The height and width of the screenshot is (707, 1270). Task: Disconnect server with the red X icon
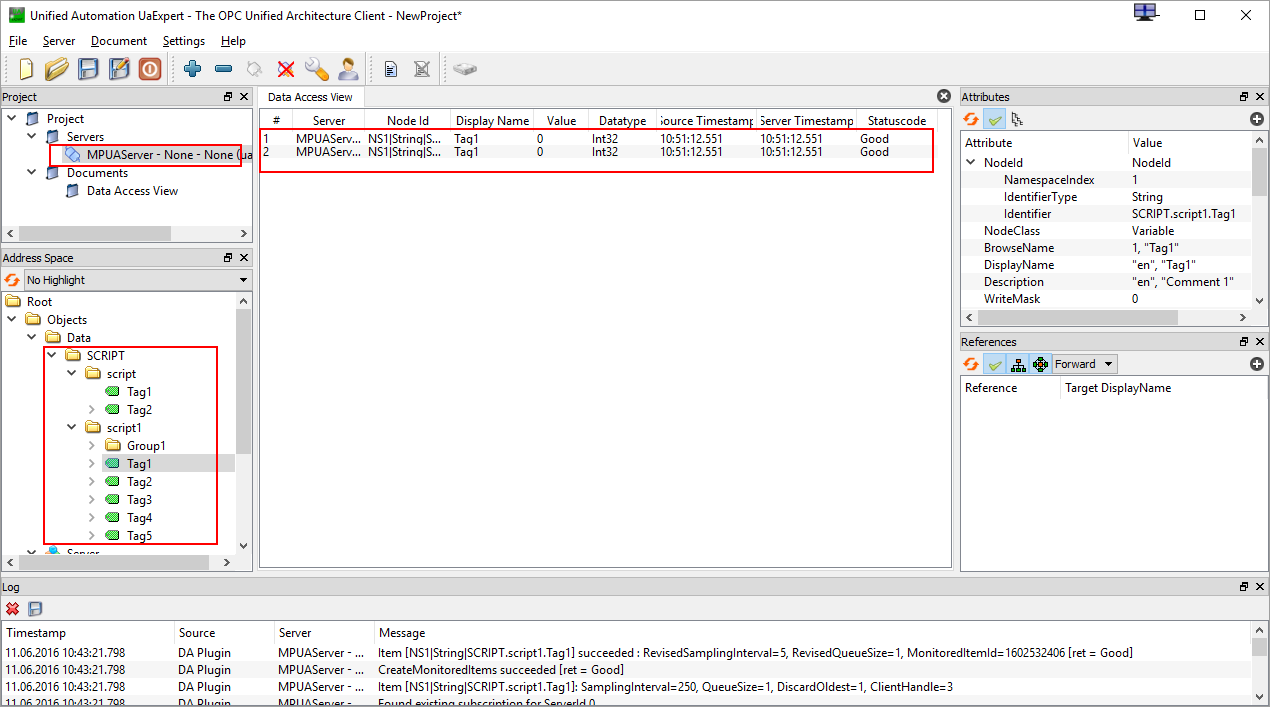point(286,69)
